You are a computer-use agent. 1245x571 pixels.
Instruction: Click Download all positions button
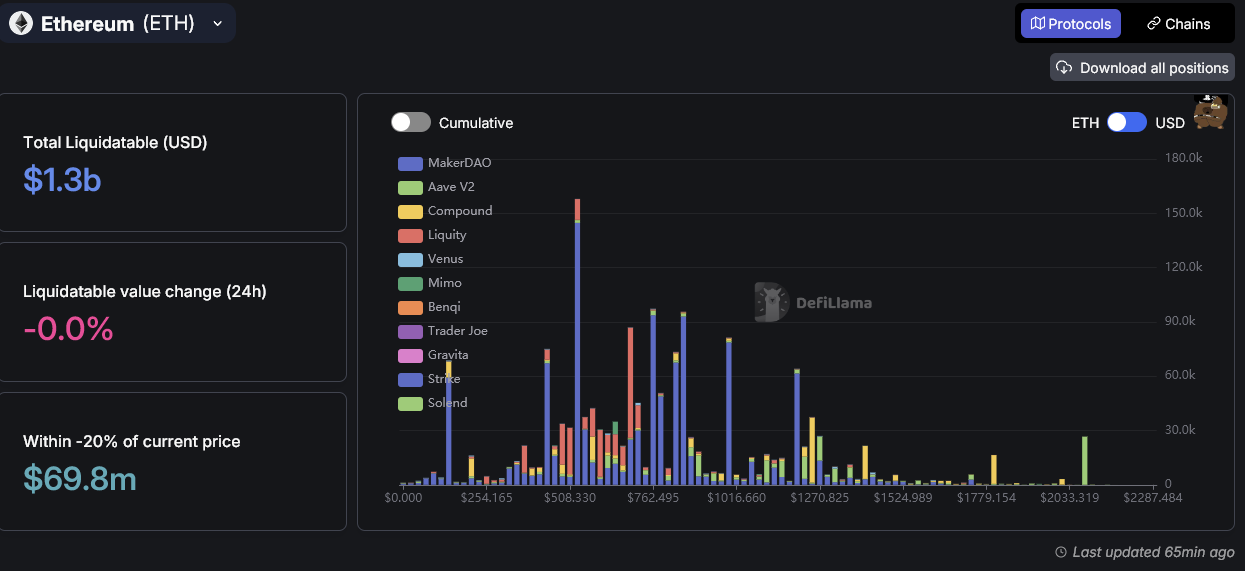pos(1142,68)
